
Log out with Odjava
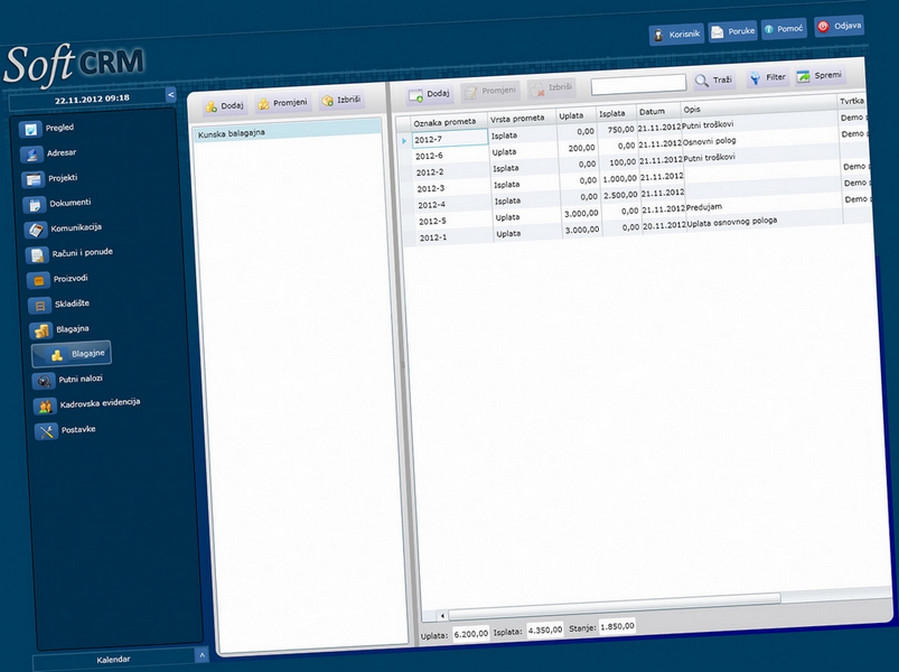click(x=839, y=26)
